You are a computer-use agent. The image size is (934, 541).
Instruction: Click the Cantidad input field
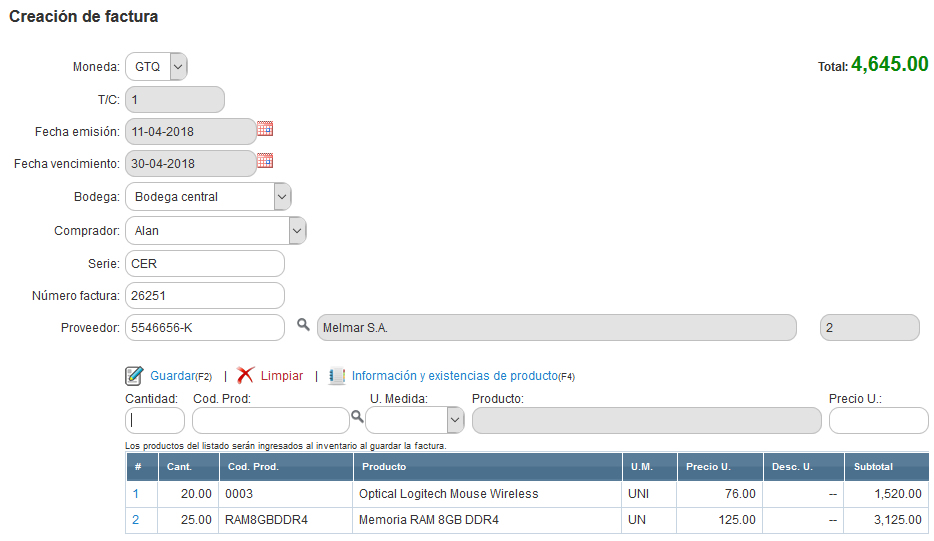pyautogui.click(x=154, y=421)
